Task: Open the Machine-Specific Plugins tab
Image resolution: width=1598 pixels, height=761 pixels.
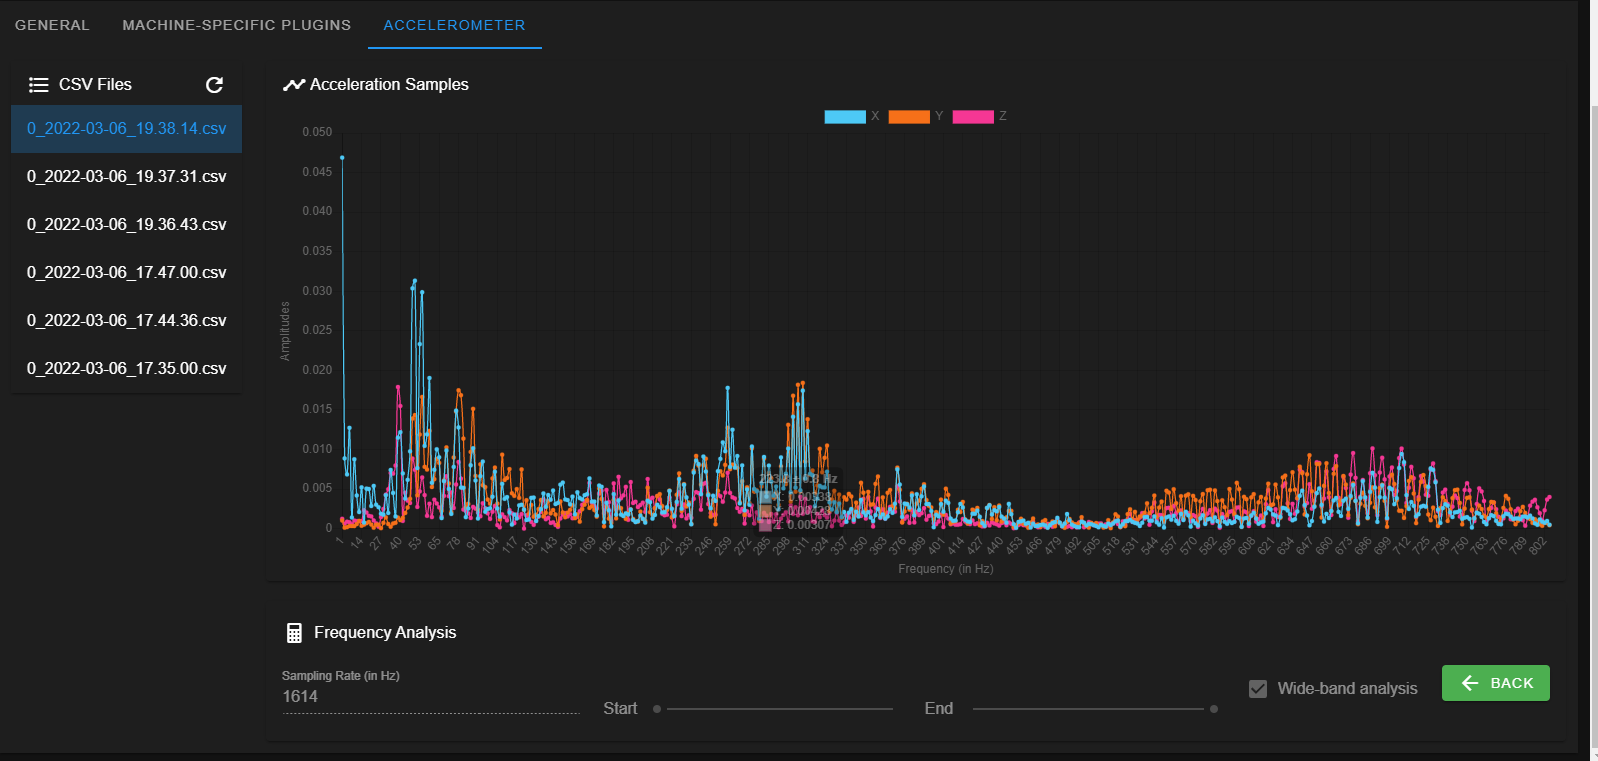Action: click(237, 25)
